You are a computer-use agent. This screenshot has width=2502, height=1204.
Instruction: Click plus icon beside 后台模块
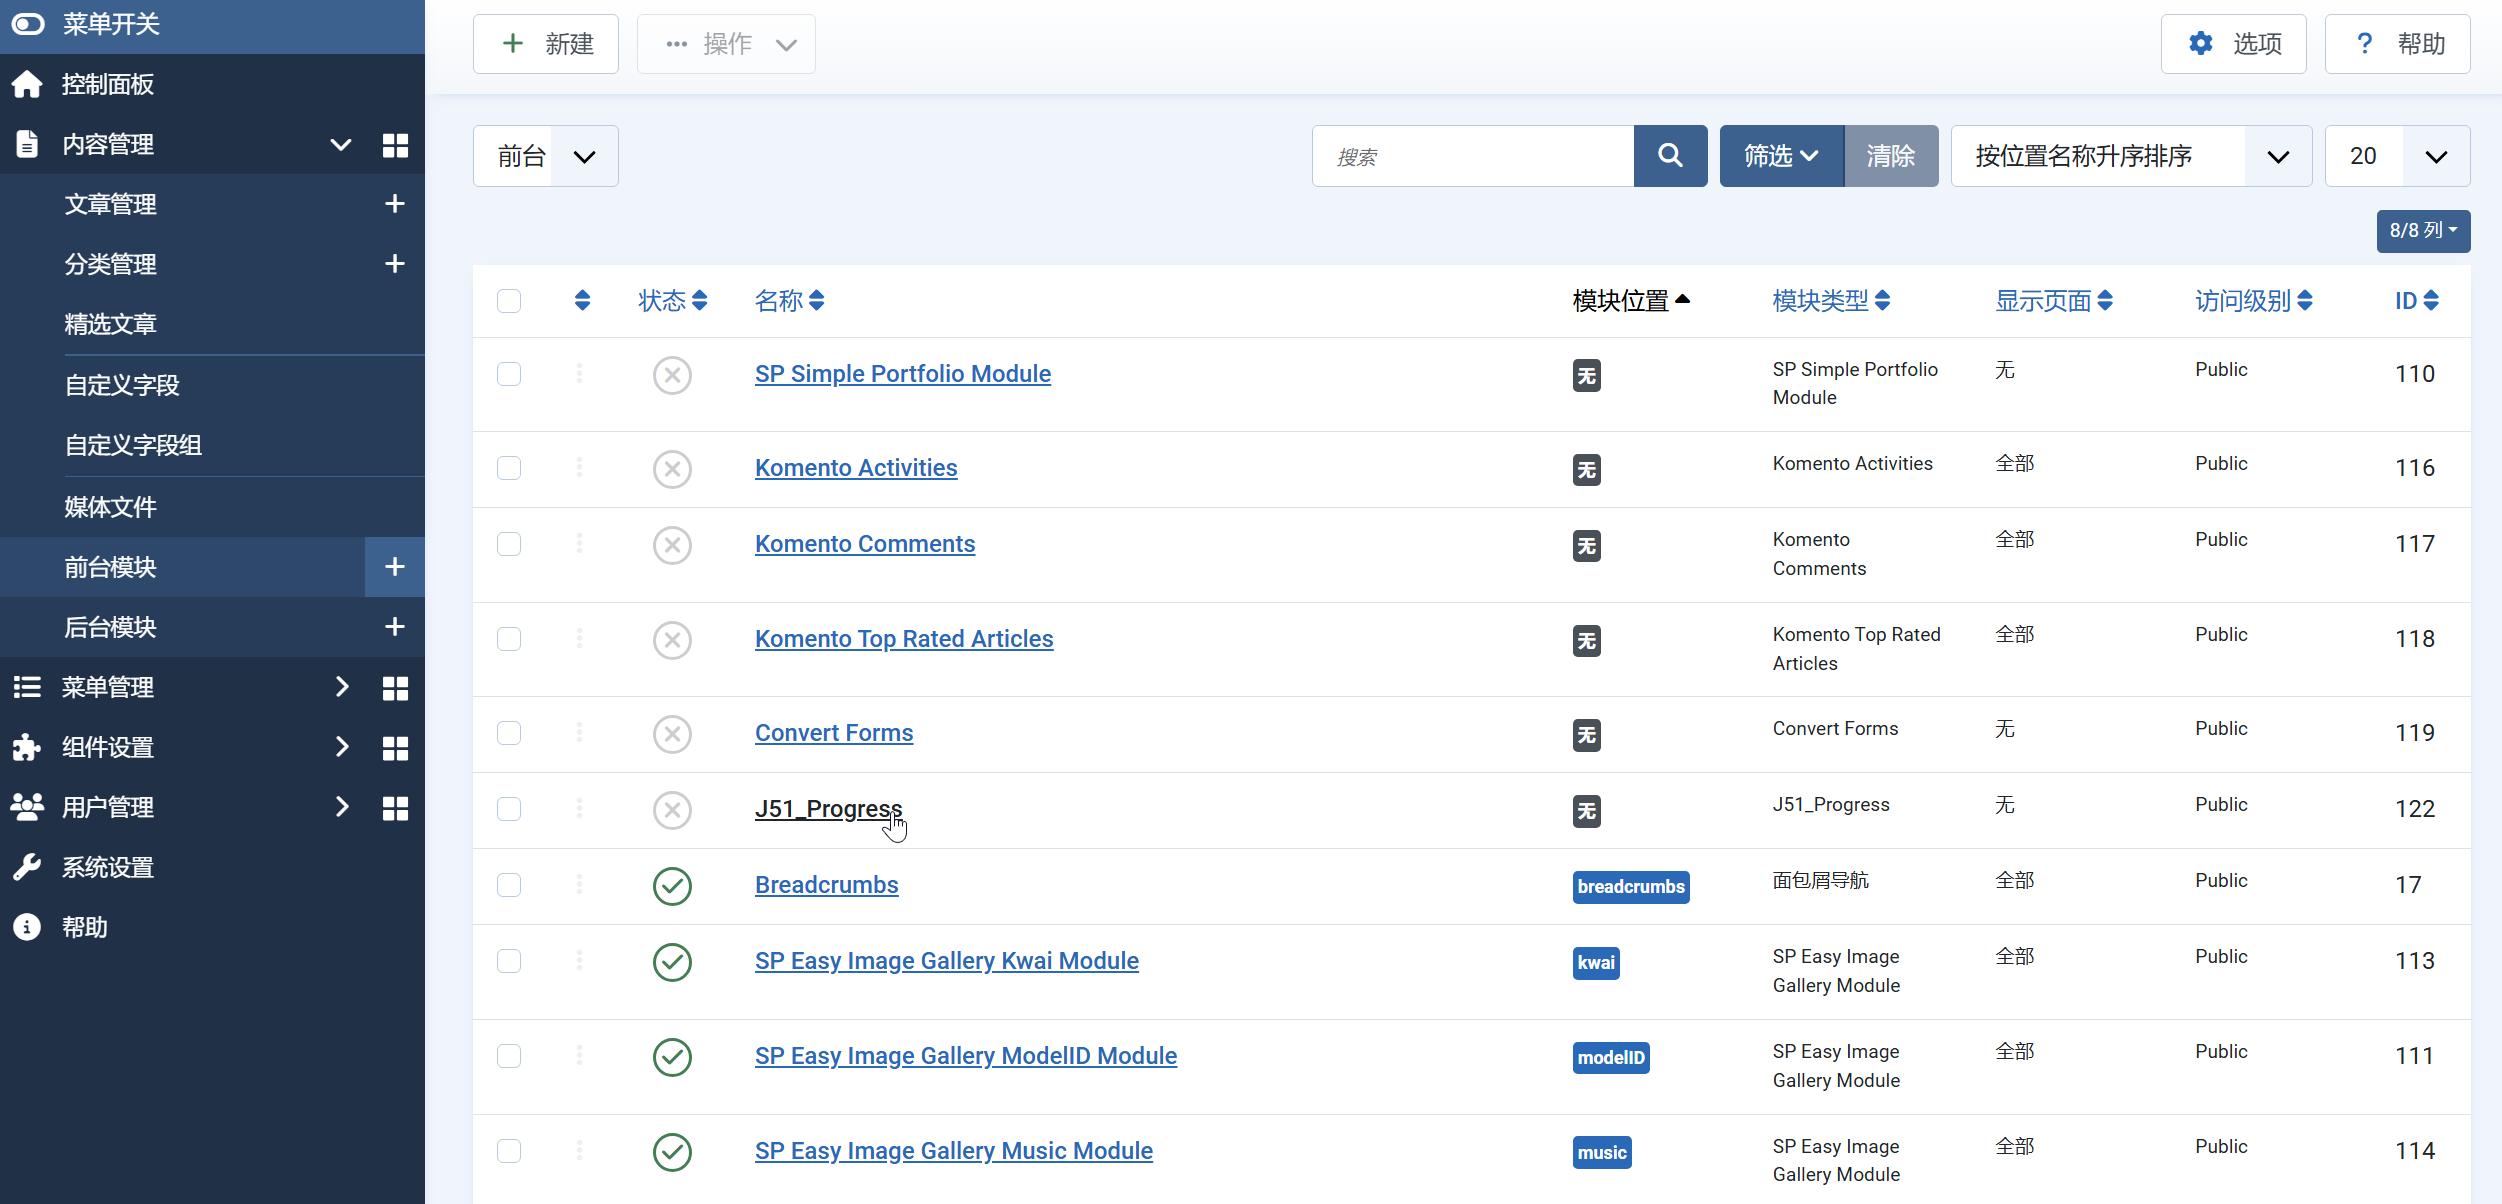click(395, 627)
